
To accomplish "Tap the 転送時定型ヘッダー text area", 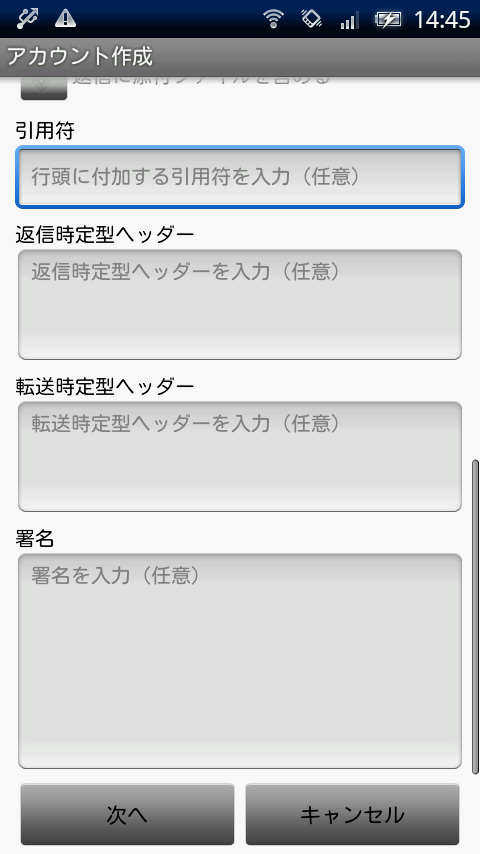I will pos(240,456).
